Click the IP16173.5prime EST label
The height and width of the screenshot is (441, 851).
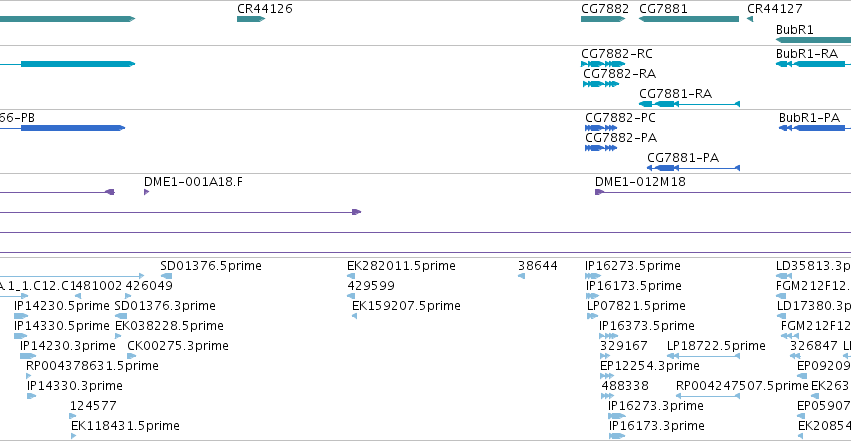(x=633, y=286)
